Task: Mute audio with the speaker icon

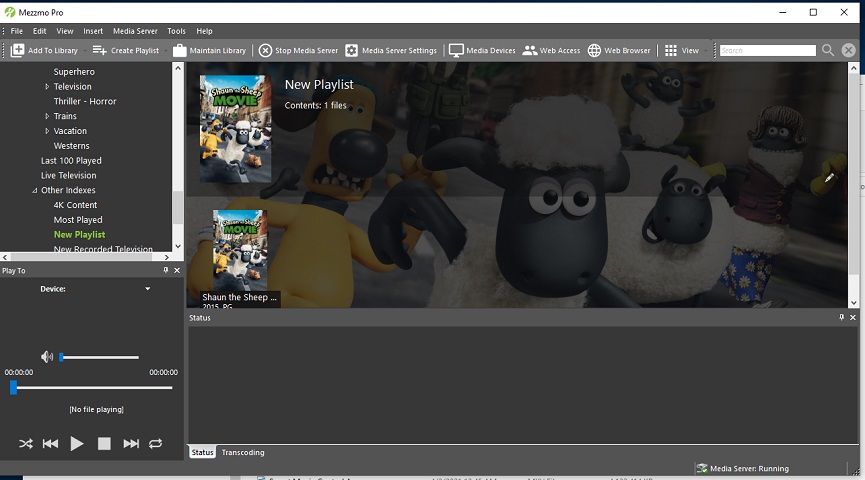Action: (47, 357)
